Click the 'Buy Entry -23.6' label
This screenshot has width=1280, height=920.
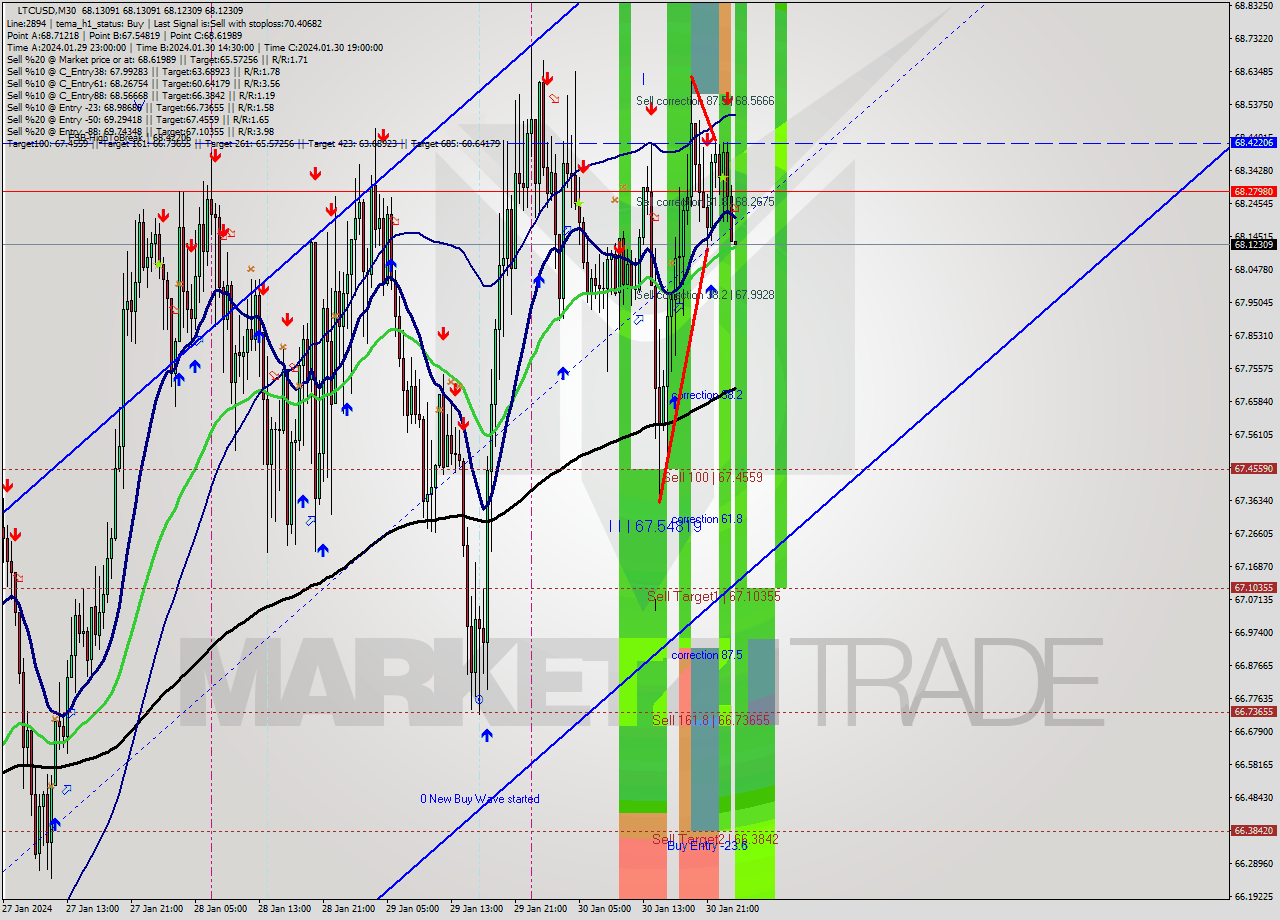pos(707,846)
